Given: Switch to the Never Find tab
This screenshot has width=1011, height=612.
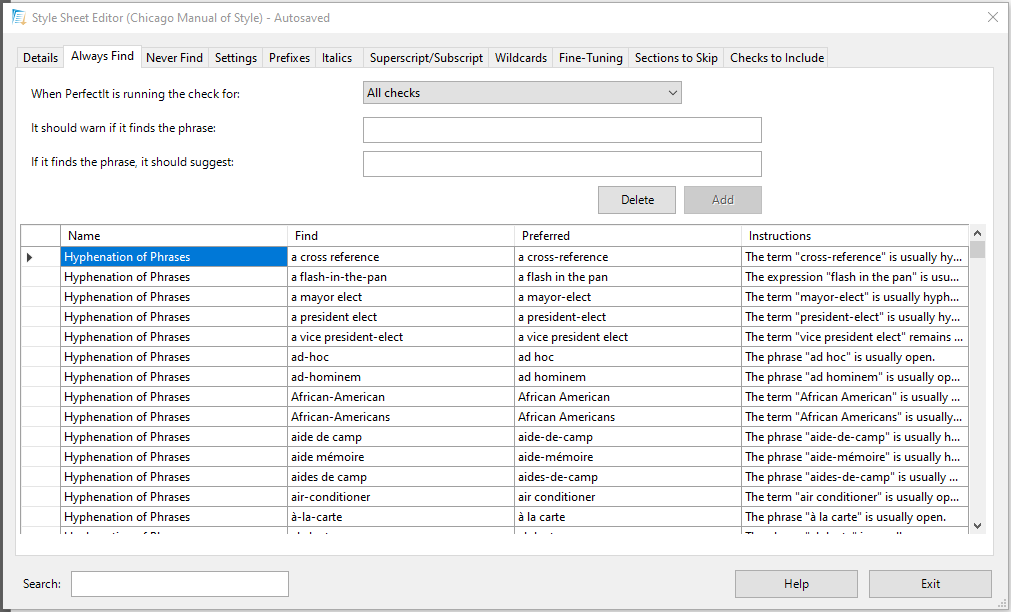Looking at the screenshot, I should click(174, 57).
